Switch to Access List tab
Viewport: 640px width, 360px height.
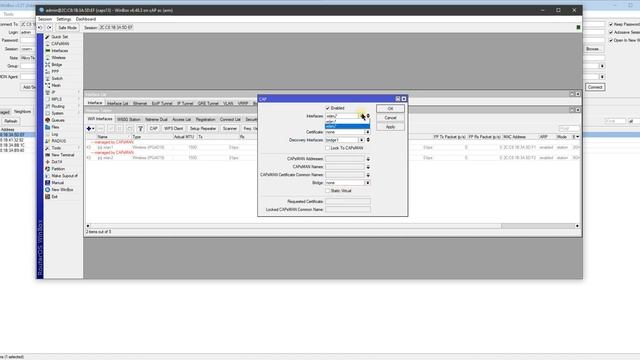tap(182, 120)
